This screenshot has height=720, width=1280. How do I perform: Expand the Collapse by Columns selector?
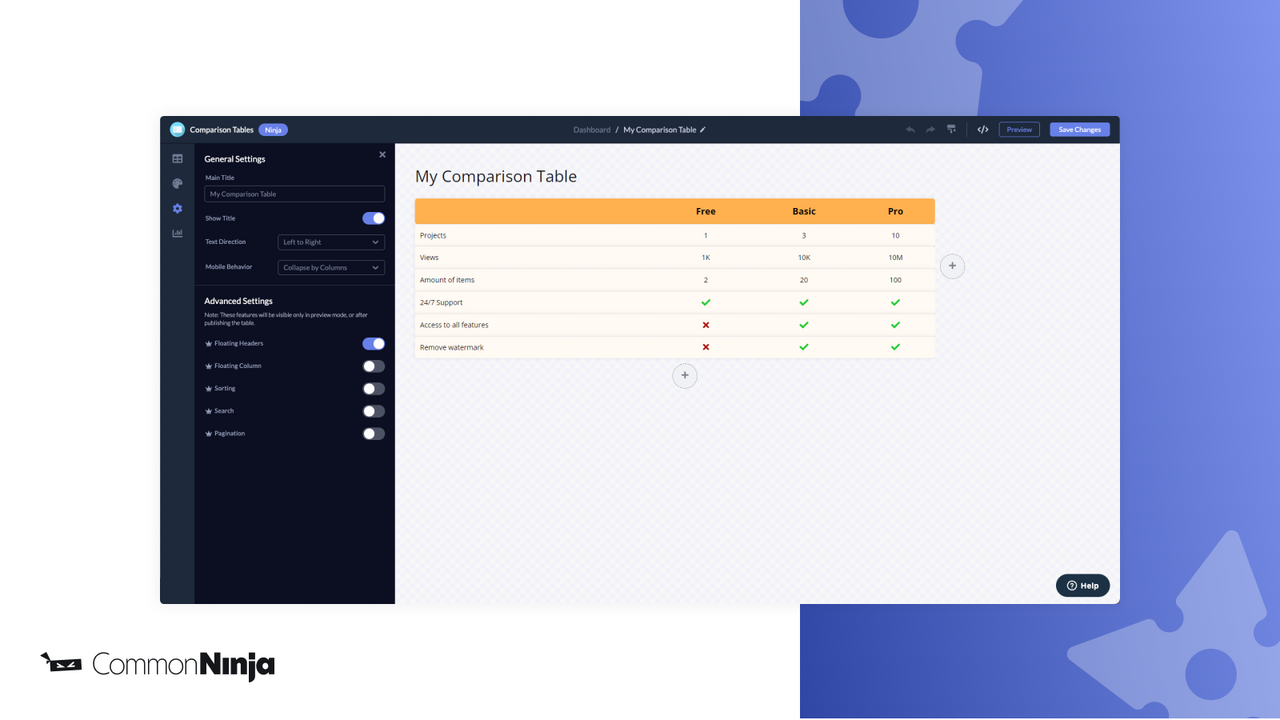(330, 266)
